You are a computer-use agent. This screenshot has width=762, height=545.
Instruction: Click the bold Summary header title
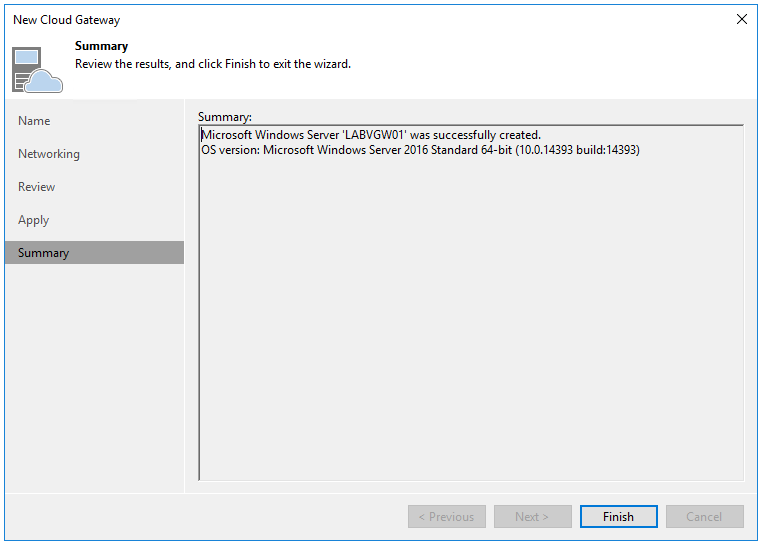[101, 46]
